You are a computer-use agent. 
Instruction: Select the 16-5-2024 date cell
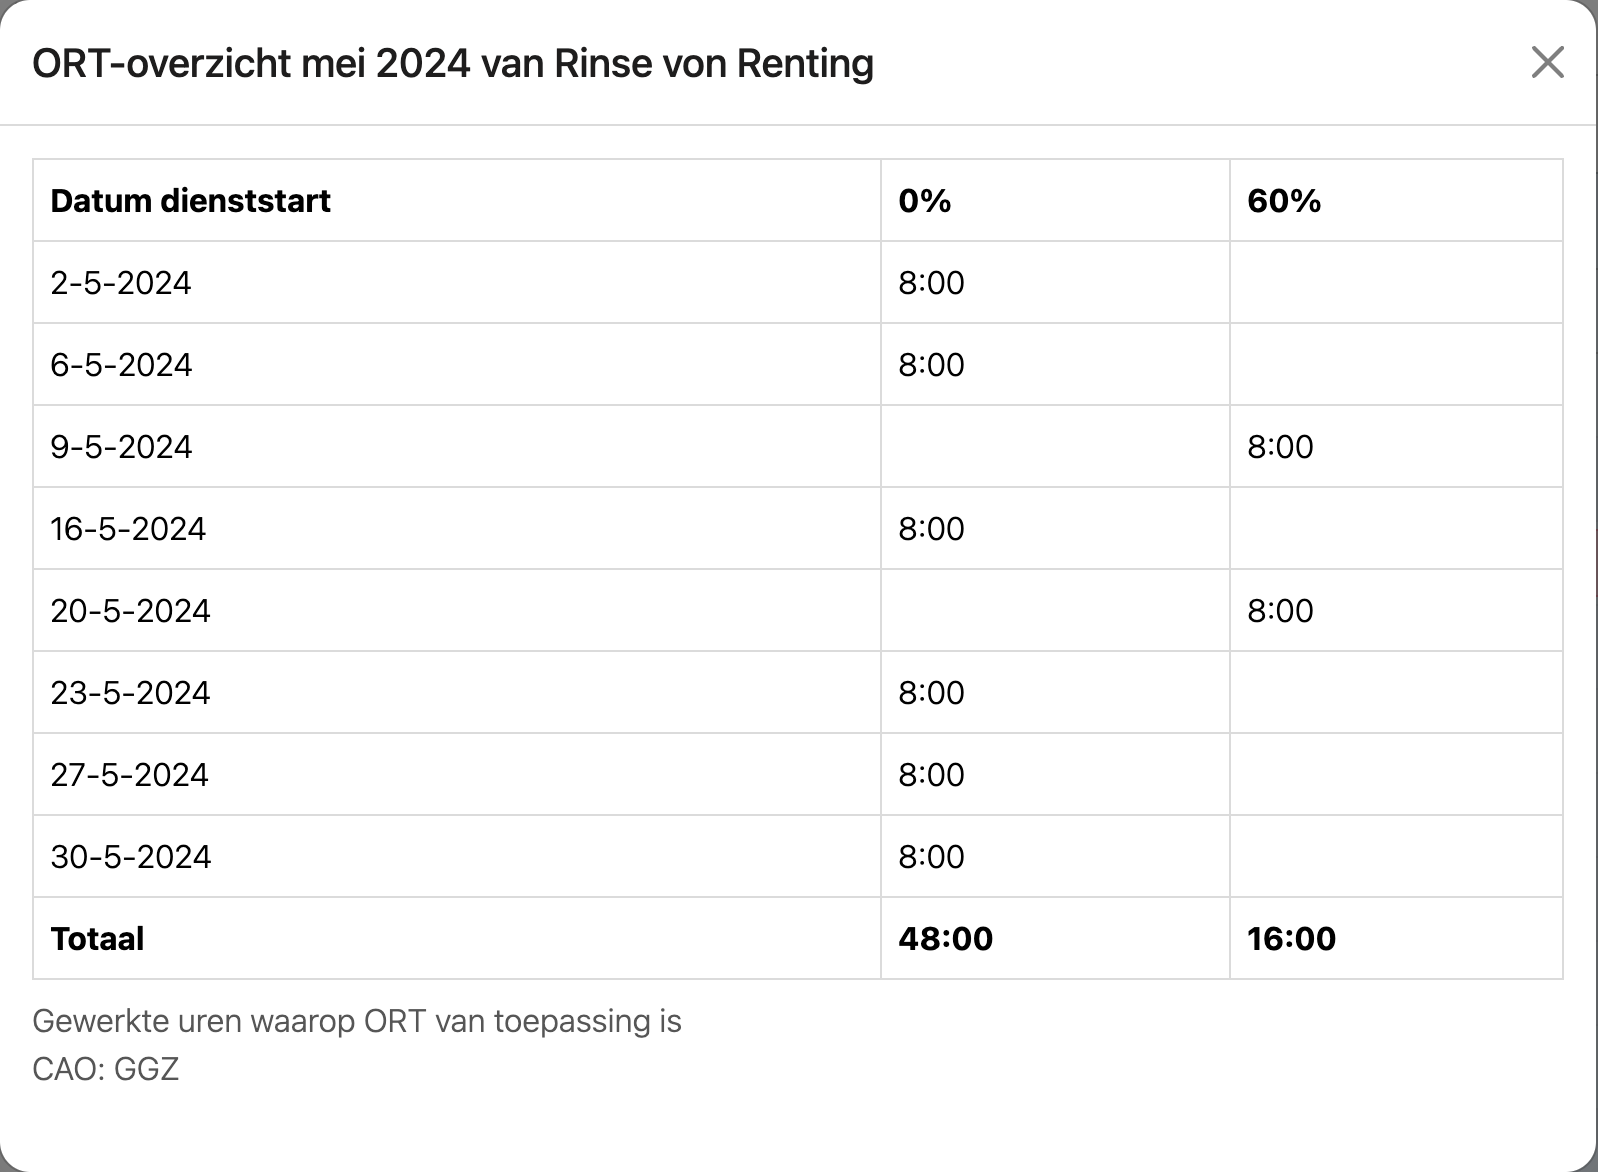click(128, 529)
